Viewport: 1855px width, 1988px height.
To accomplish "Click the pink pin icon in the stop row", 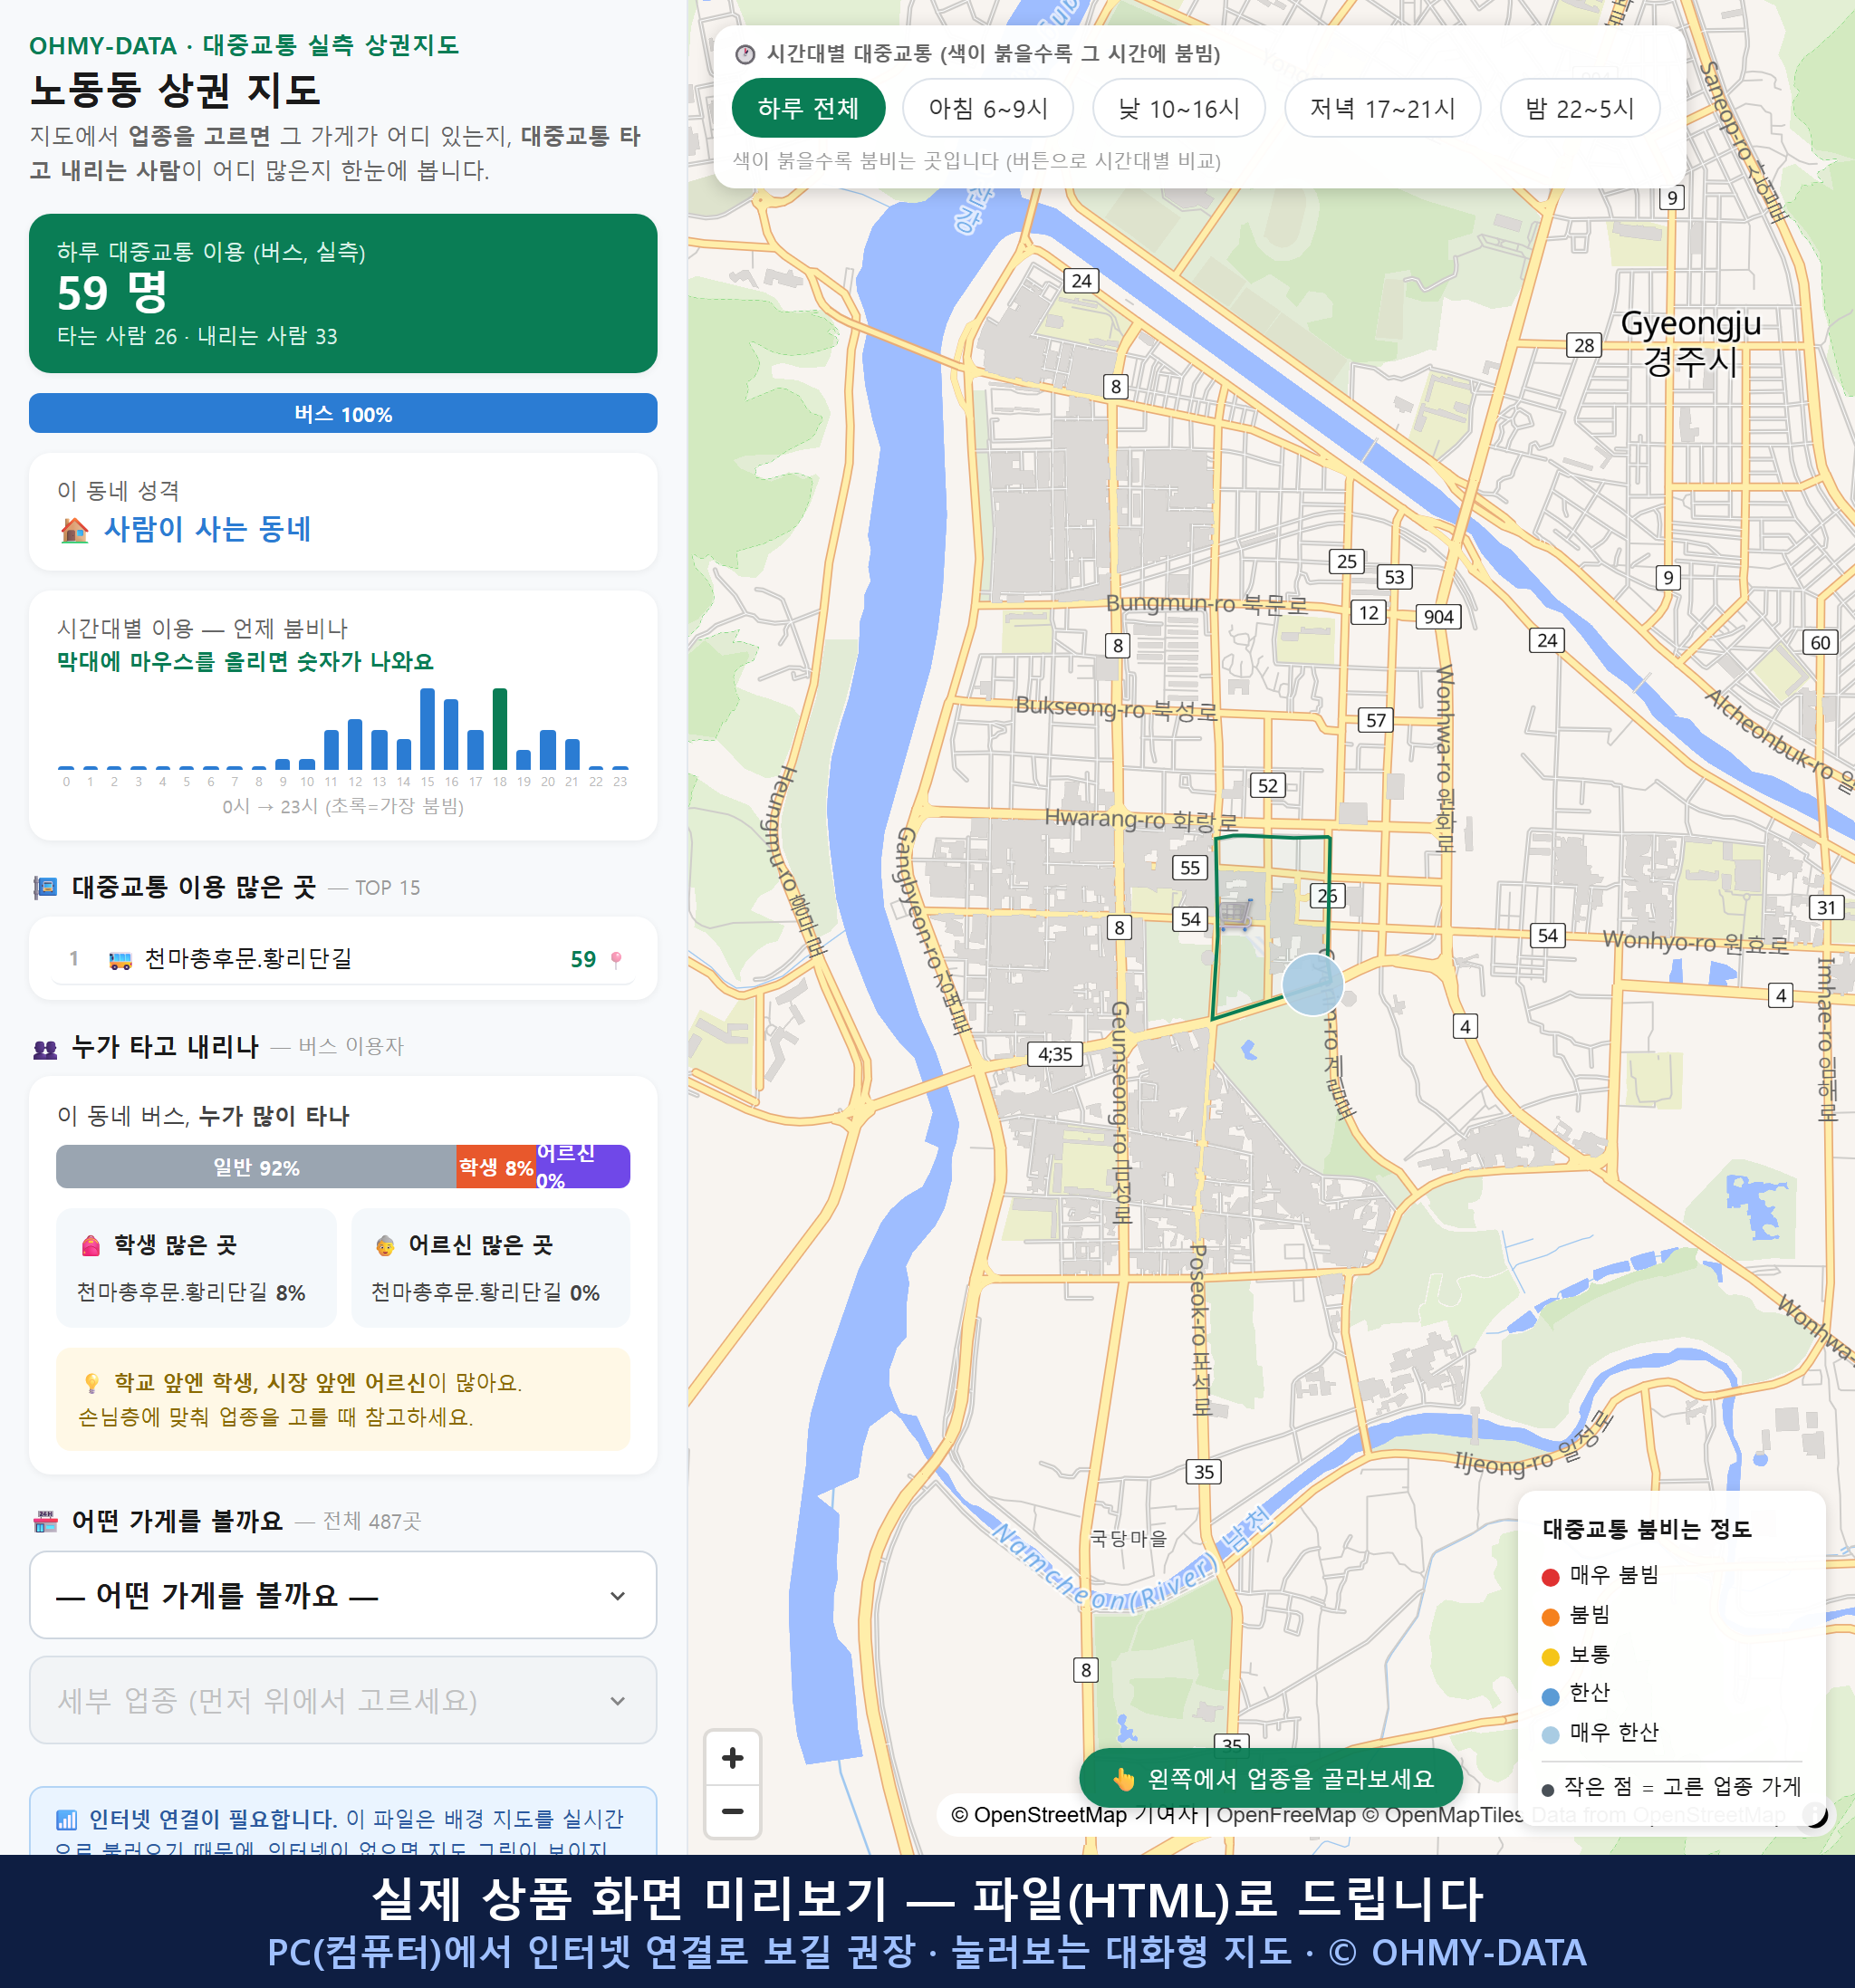I will [x=616, y=960].
